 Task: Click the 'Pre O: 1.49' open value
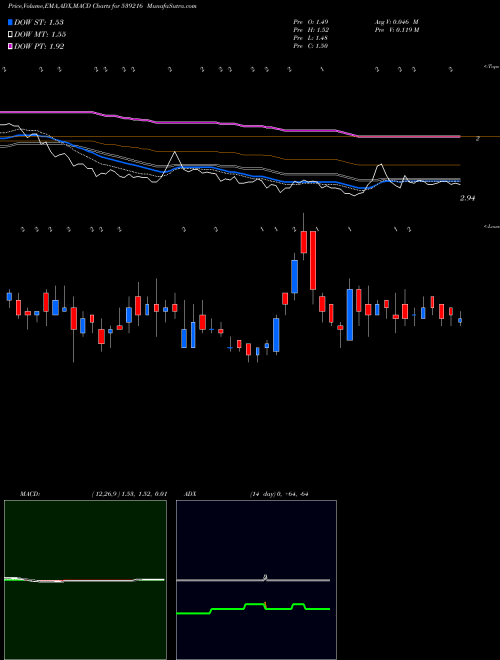point(311,22)
